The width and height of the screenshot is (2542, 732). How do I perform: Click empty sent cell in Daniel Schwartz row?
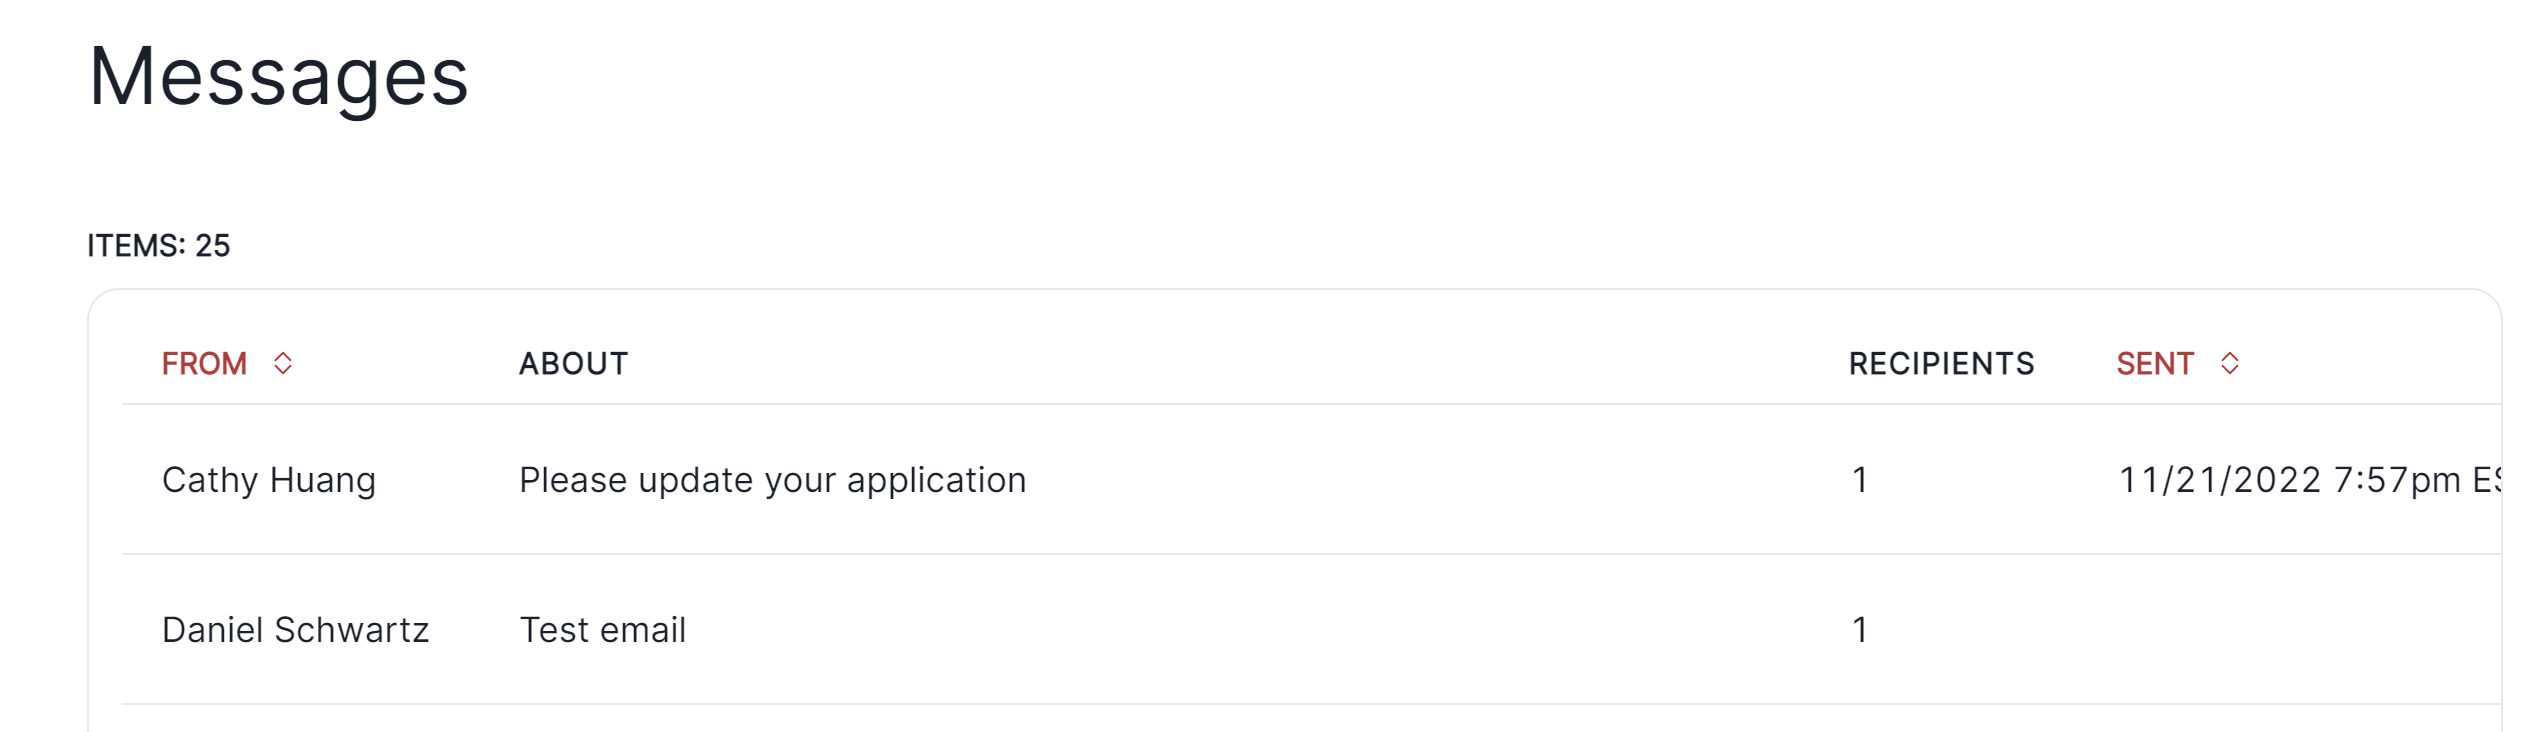[2300, 630]
